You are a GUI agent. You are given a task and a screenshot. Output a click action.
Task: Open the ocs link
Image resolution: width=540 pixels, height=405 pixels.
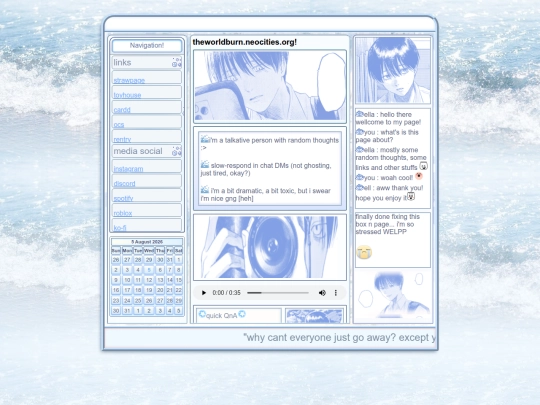[x=118, y=125]
